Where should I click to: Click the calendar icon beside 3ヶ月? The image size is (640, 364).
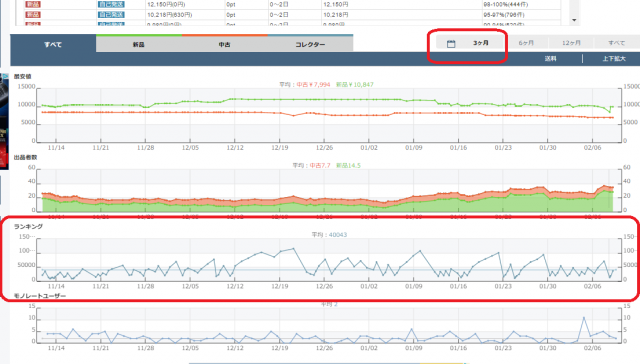tap(451, 43)
